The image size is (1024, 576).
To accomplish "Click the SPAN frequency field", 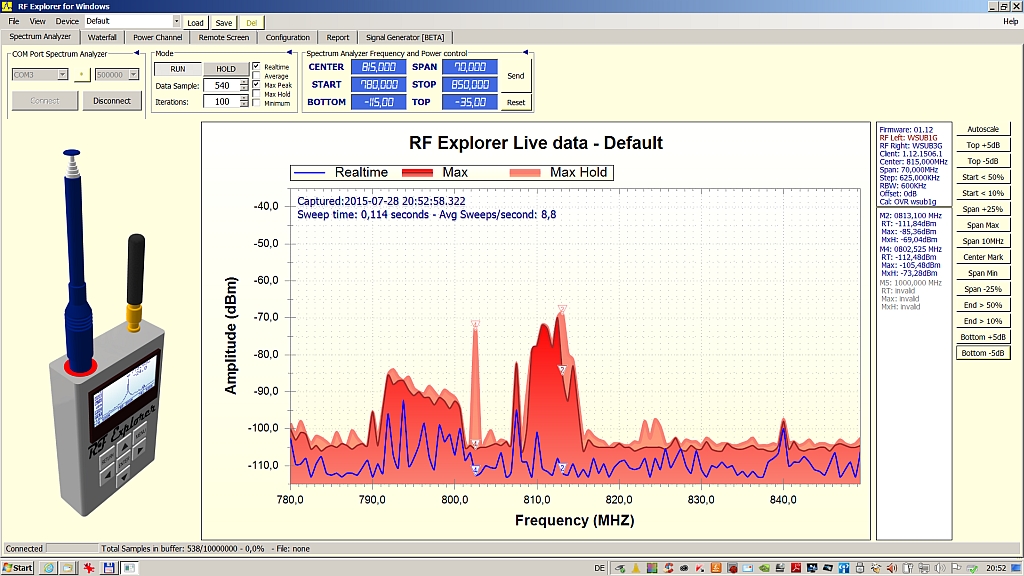I will (470, 67).
